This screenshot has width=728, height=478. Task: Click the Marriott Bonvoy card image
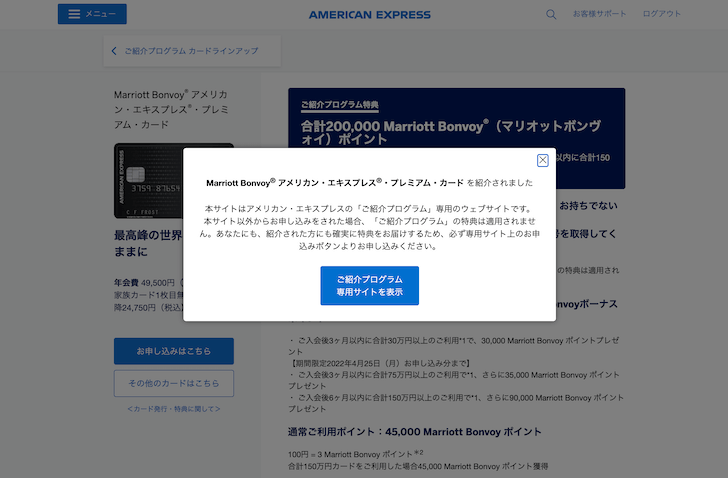(149, 181)
